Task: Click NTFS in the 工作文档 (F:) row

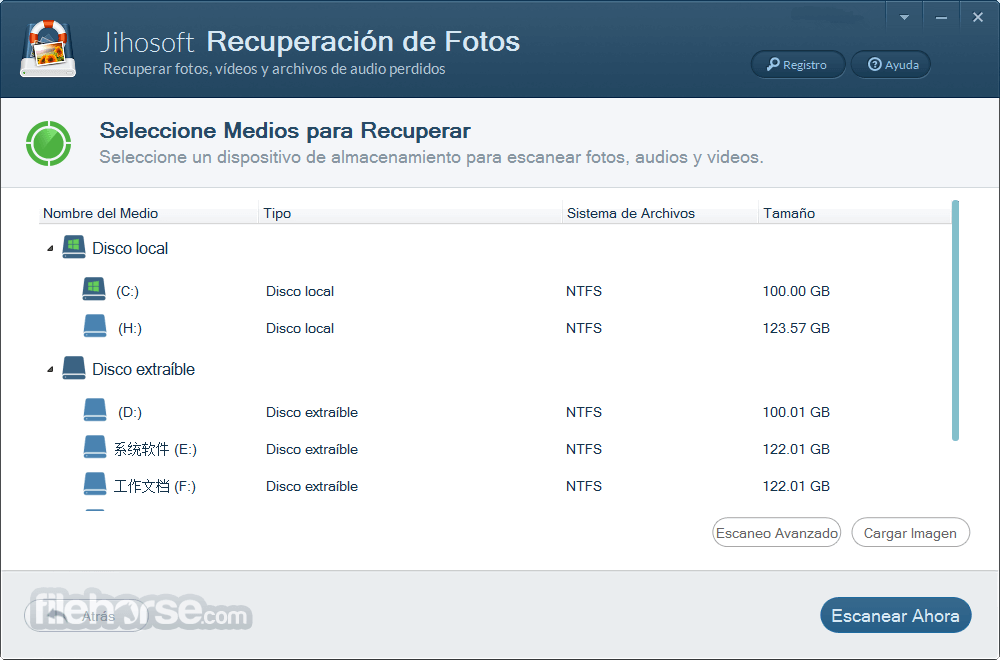Action: click(x=584, y=487)
